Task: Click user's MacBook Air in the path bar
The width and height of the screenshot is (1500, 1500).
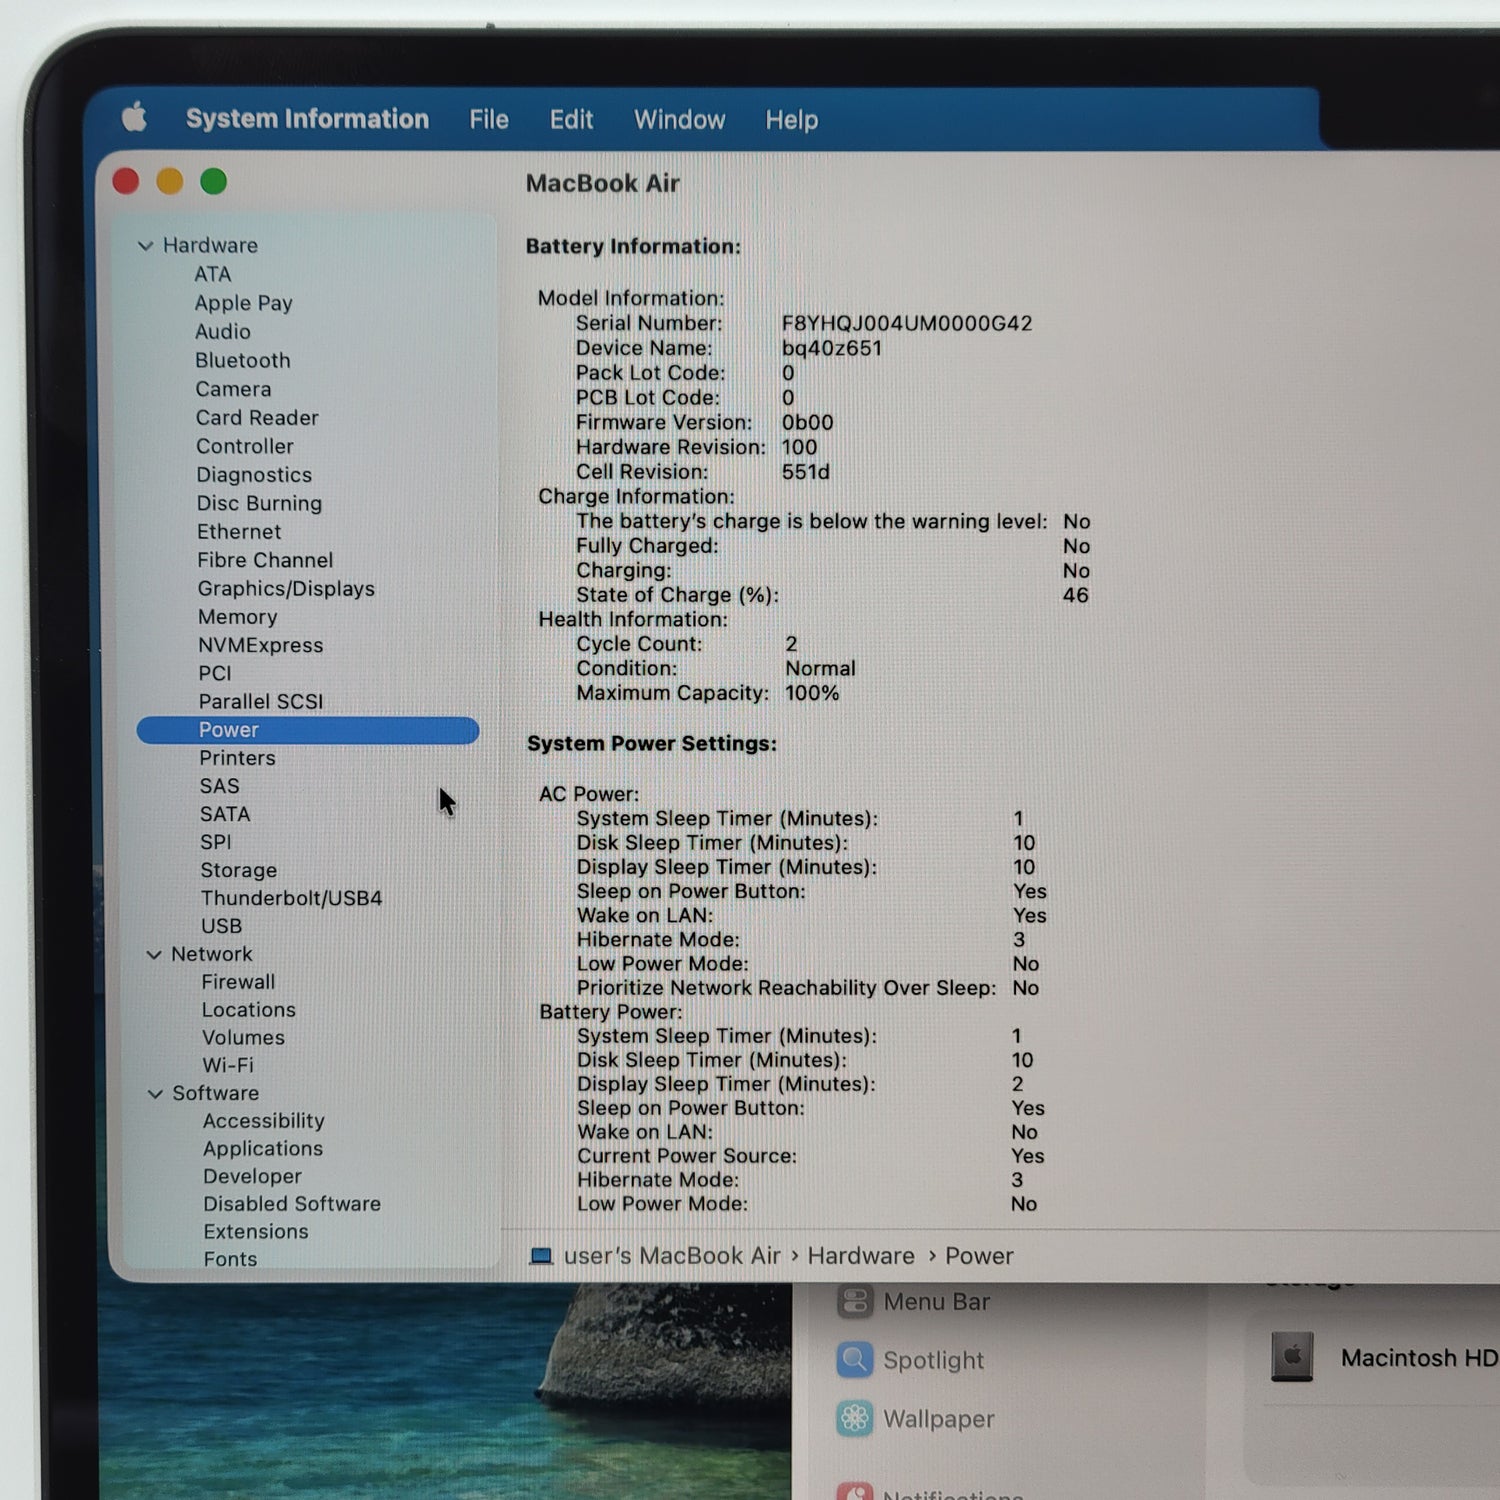Action: pos(672,1256)
